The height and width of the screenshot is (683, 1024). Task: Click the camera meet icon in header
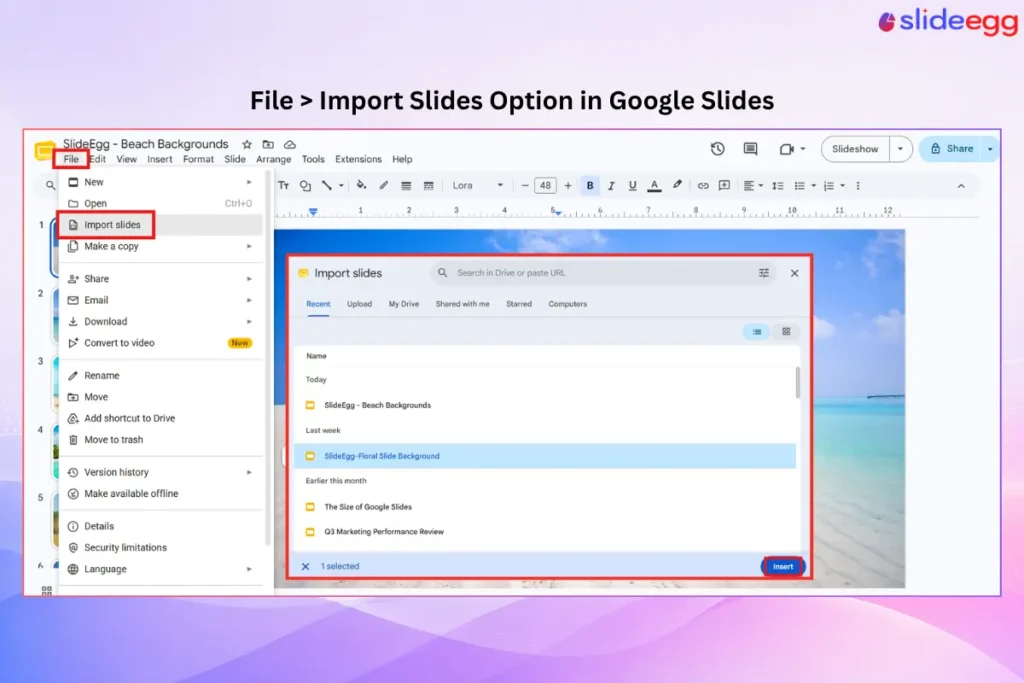tap(786, 149)
